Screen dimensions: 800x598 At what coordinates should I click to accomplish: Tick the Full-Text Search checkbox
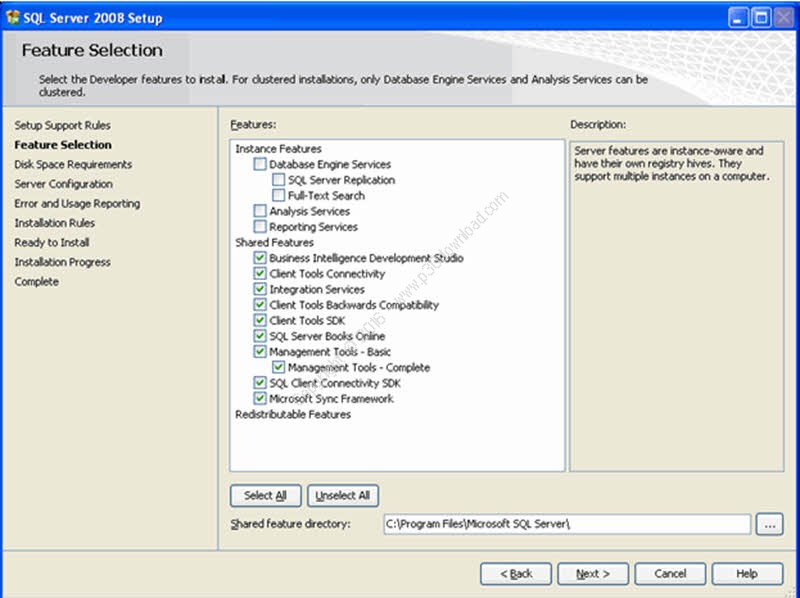pos(279,196)
